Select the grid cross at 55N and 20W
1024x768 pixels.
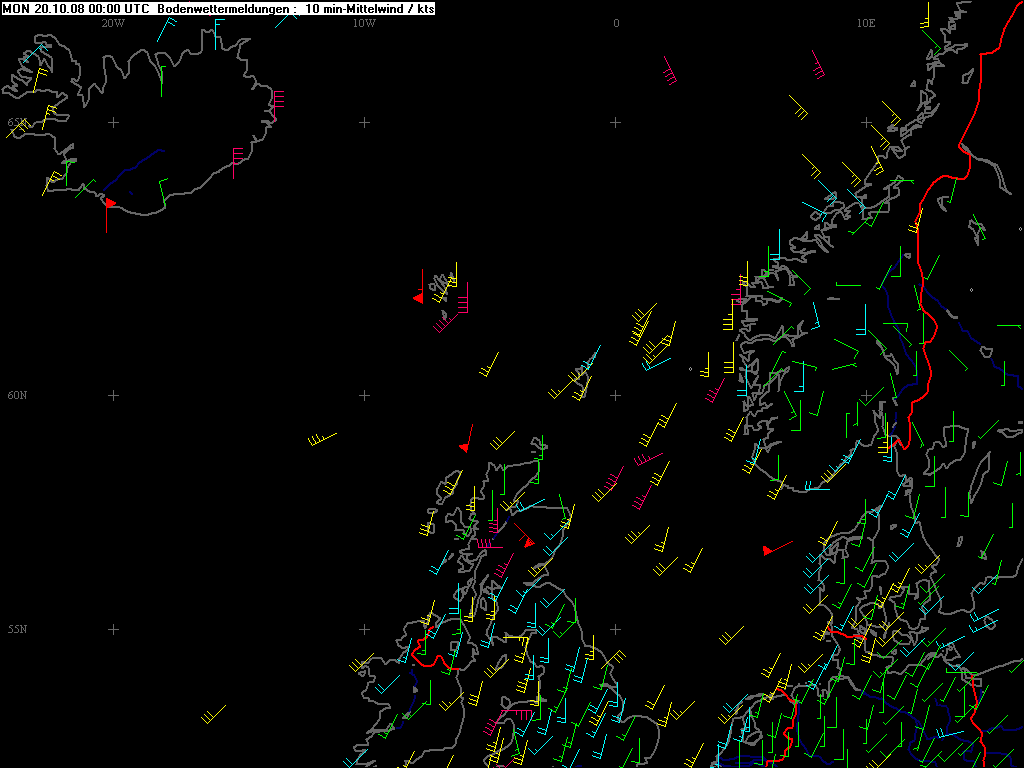tap(114, 629)
